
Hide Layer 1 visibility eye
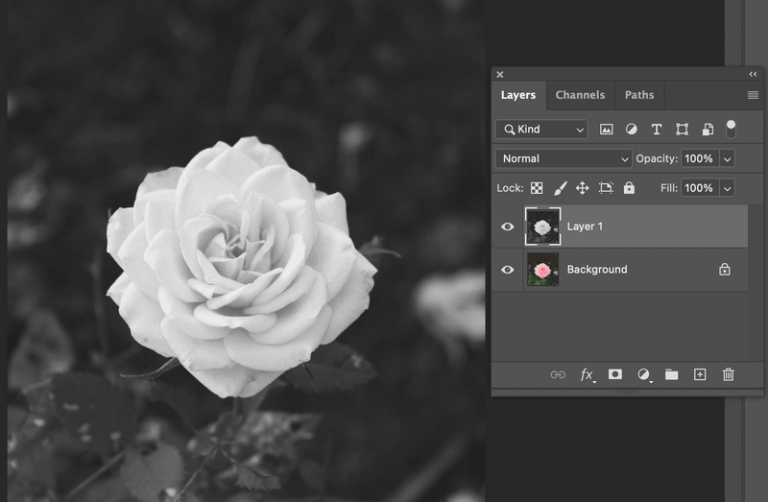click(x=507, y=226)
